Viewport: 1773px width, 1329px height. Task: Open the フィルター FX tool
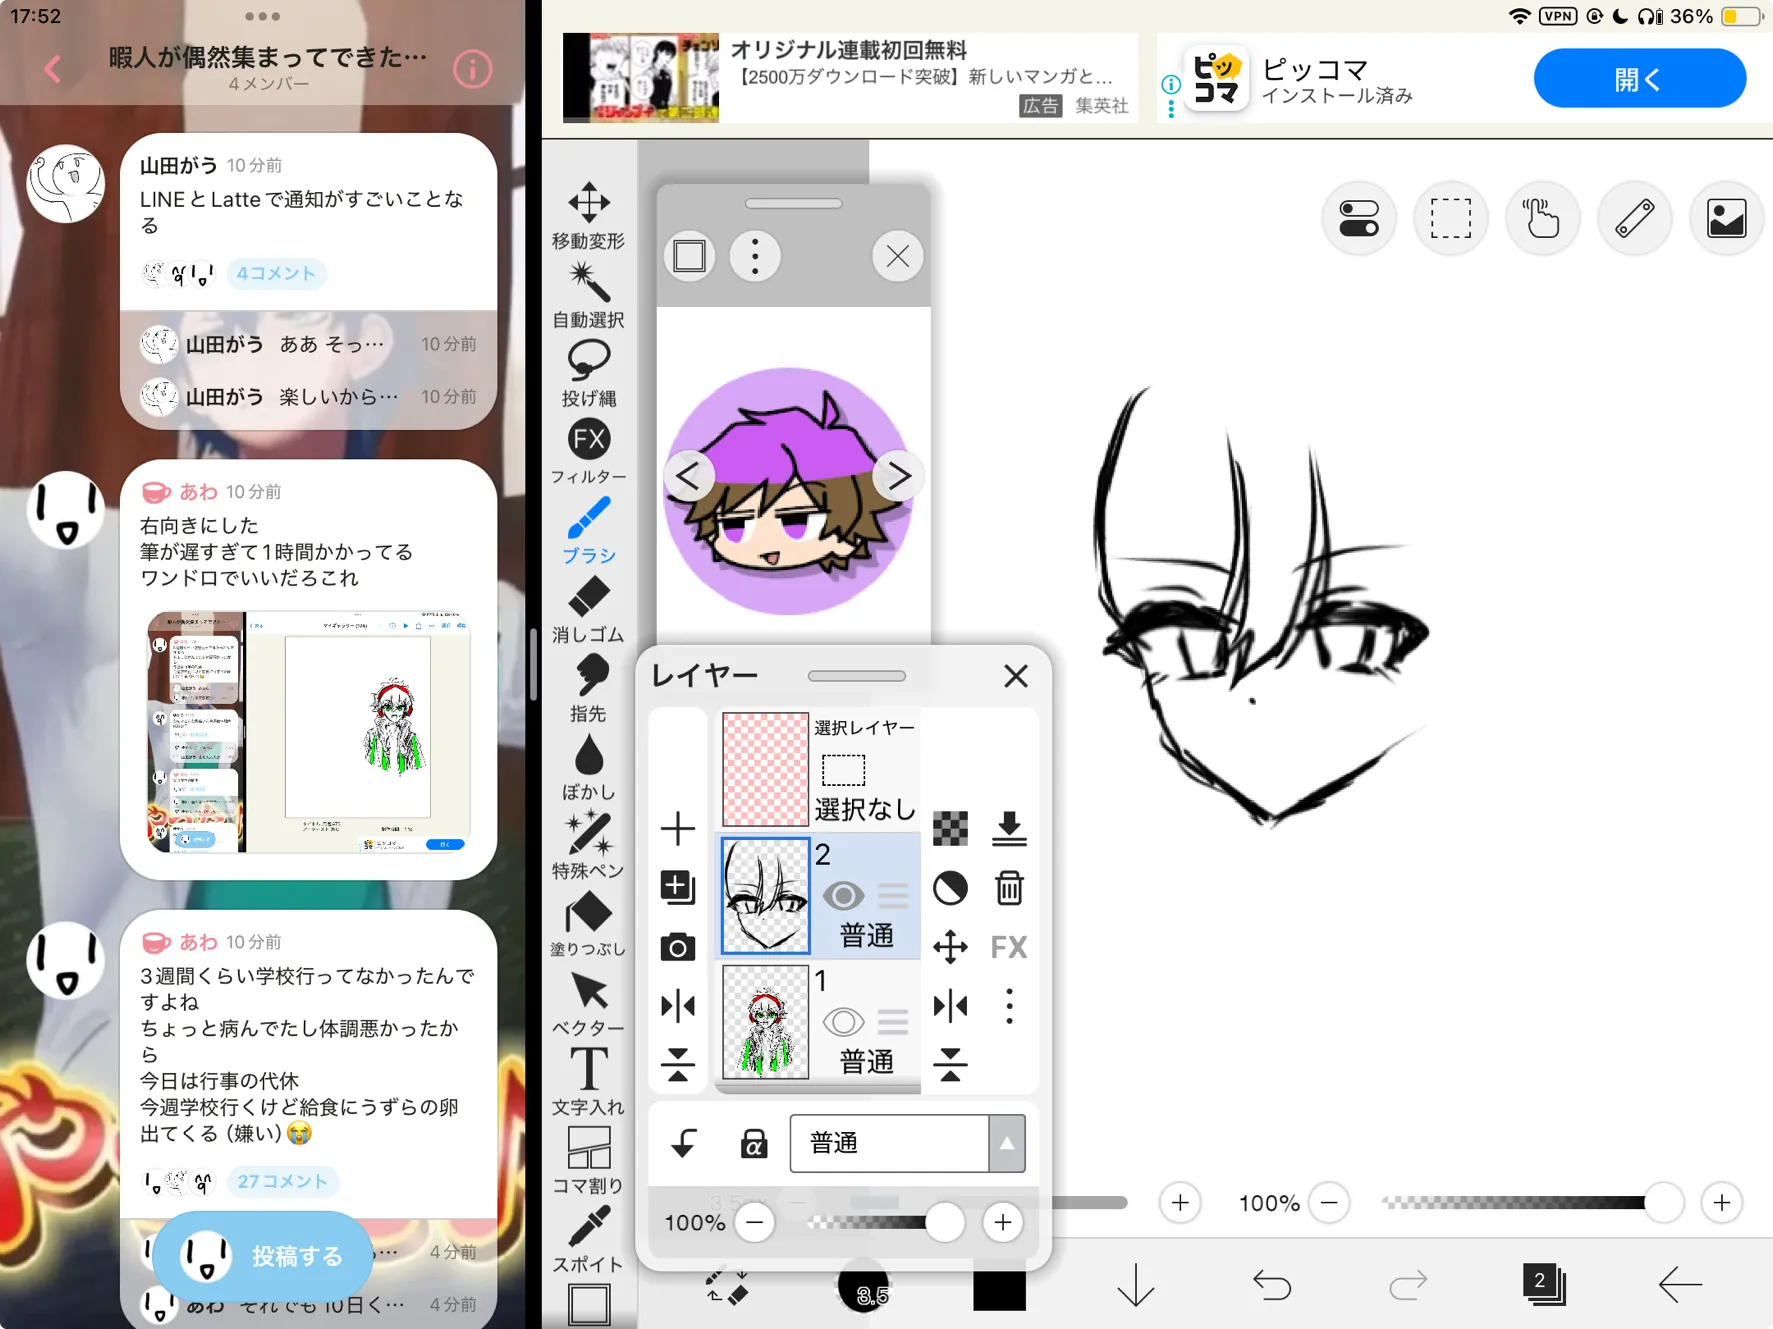(x=588, y=452)
